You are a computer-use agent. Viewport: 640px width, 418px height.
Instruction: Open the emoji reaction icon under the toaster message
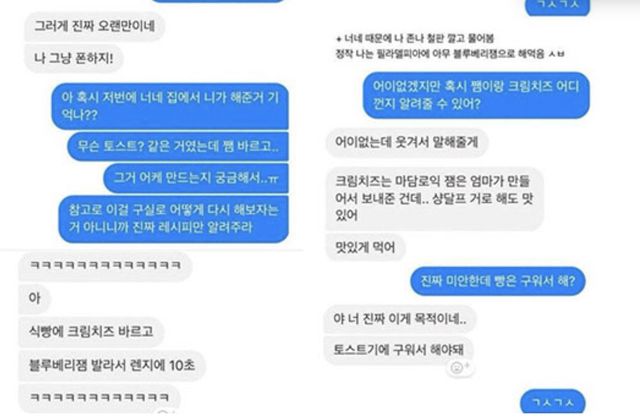(x=460, y=368)
